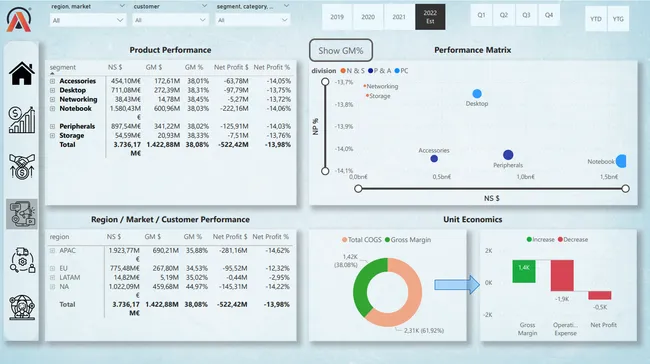650x364 pixels.
Task: Expand the Storage segment row
Action: [53, 136]
